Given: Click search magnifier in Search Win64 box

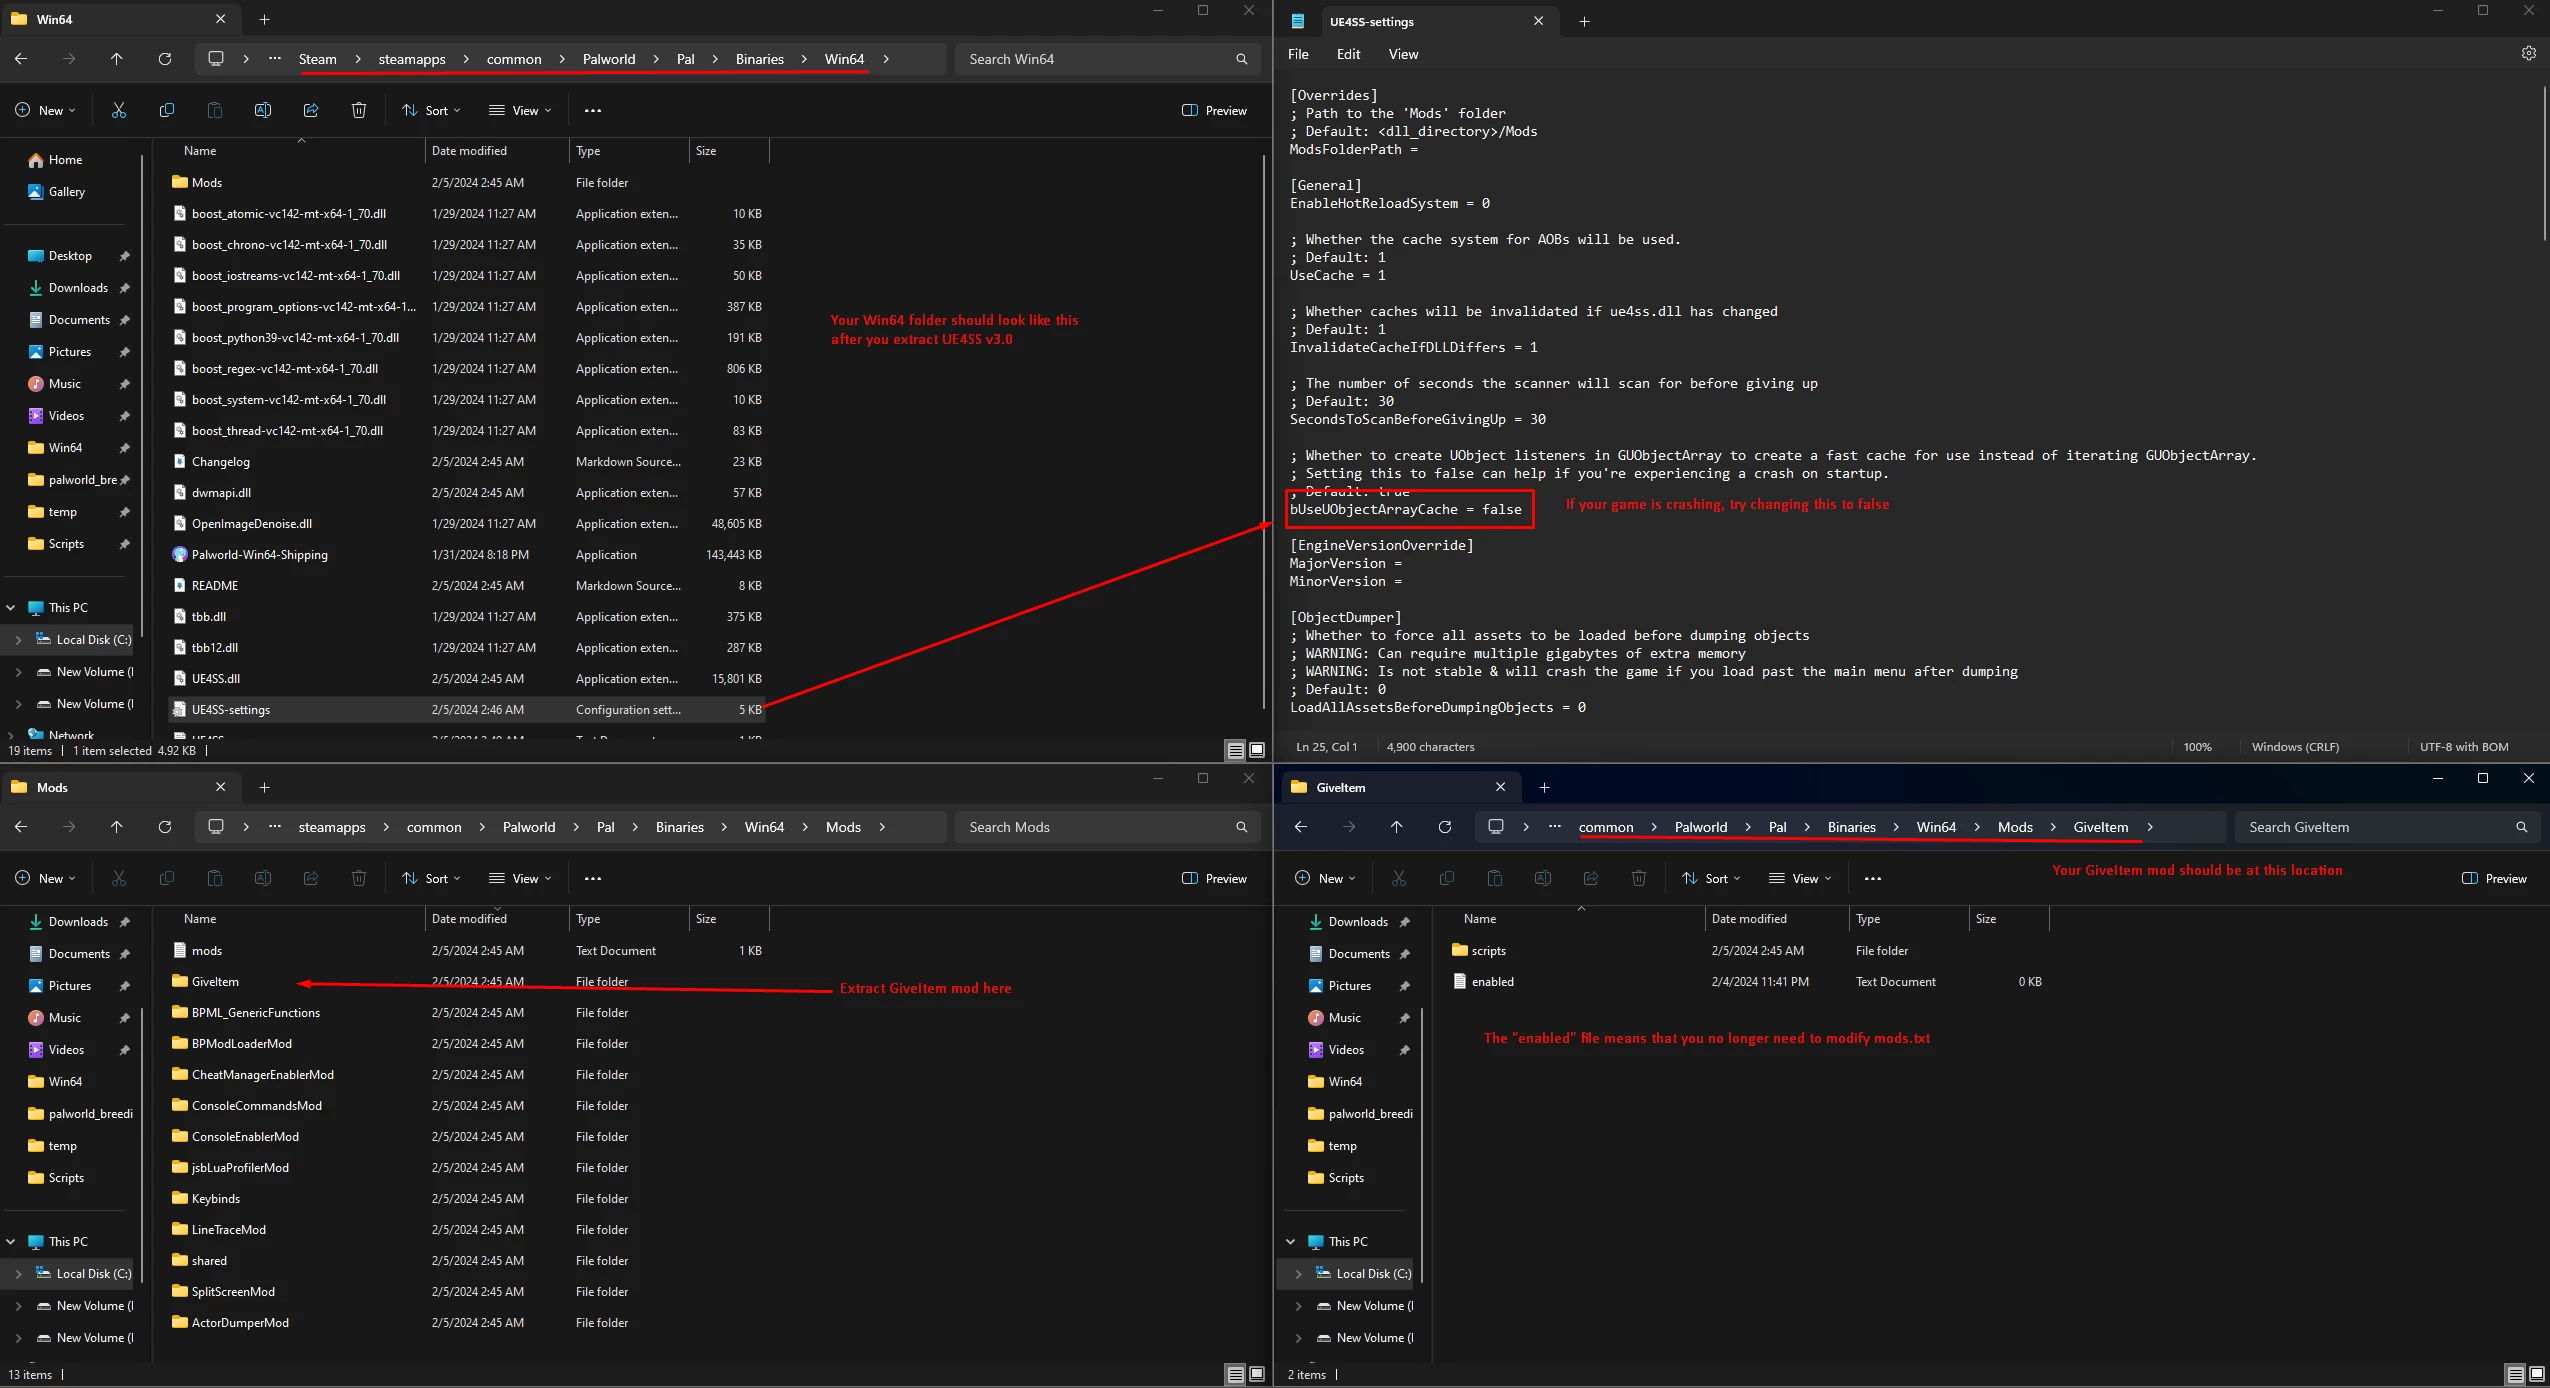Looking at the screenshot, I should [x=1241, y=59].
